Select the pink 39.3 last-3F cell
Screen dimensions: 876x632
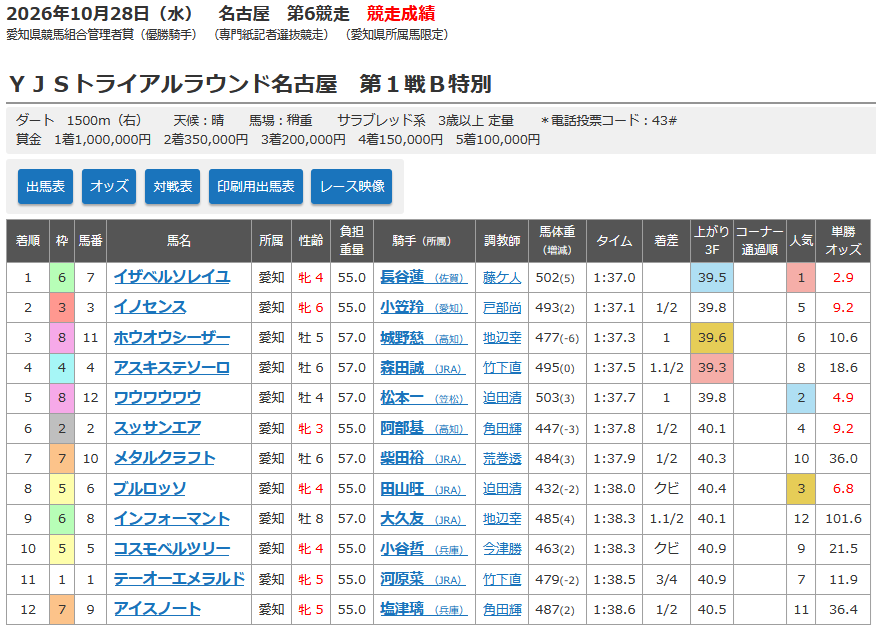pyautogui.click(x=712, y=368)
